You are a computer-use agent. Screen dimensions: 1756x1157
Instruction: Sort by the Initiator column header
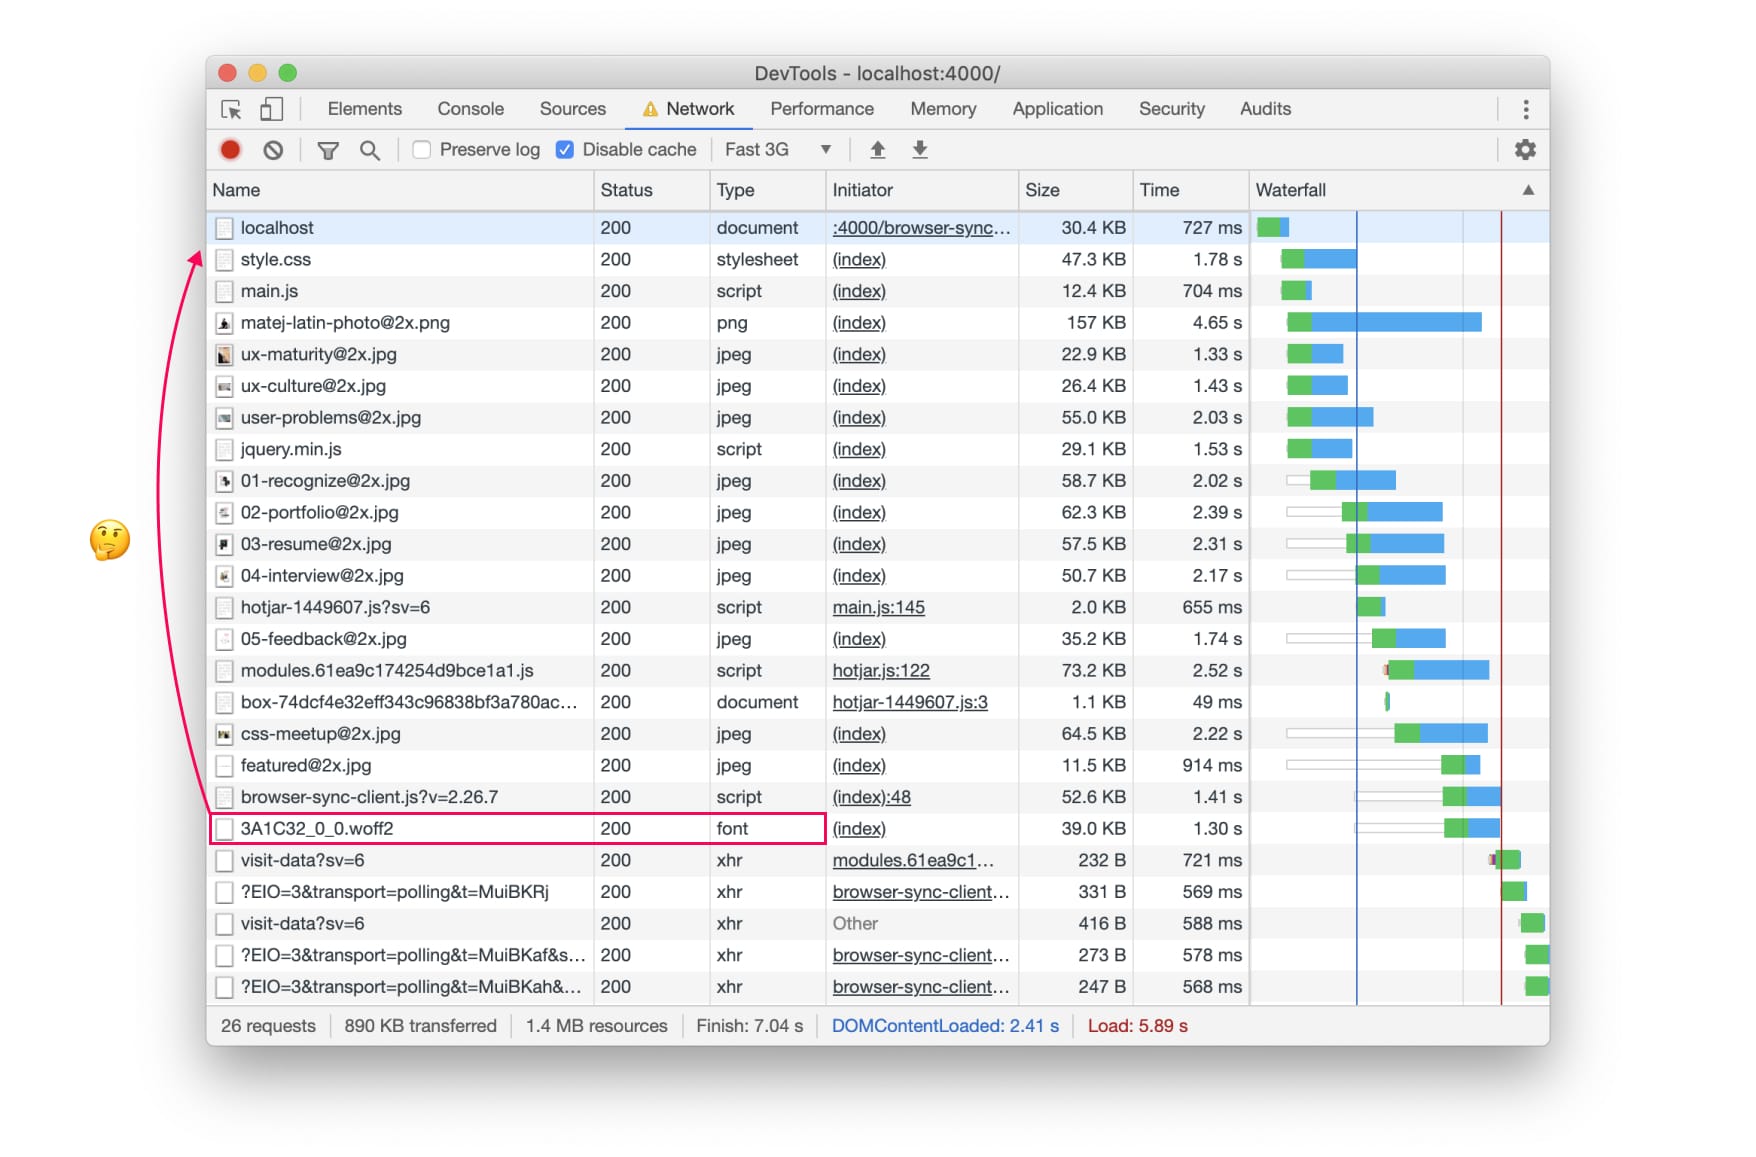tap(922, 190)
